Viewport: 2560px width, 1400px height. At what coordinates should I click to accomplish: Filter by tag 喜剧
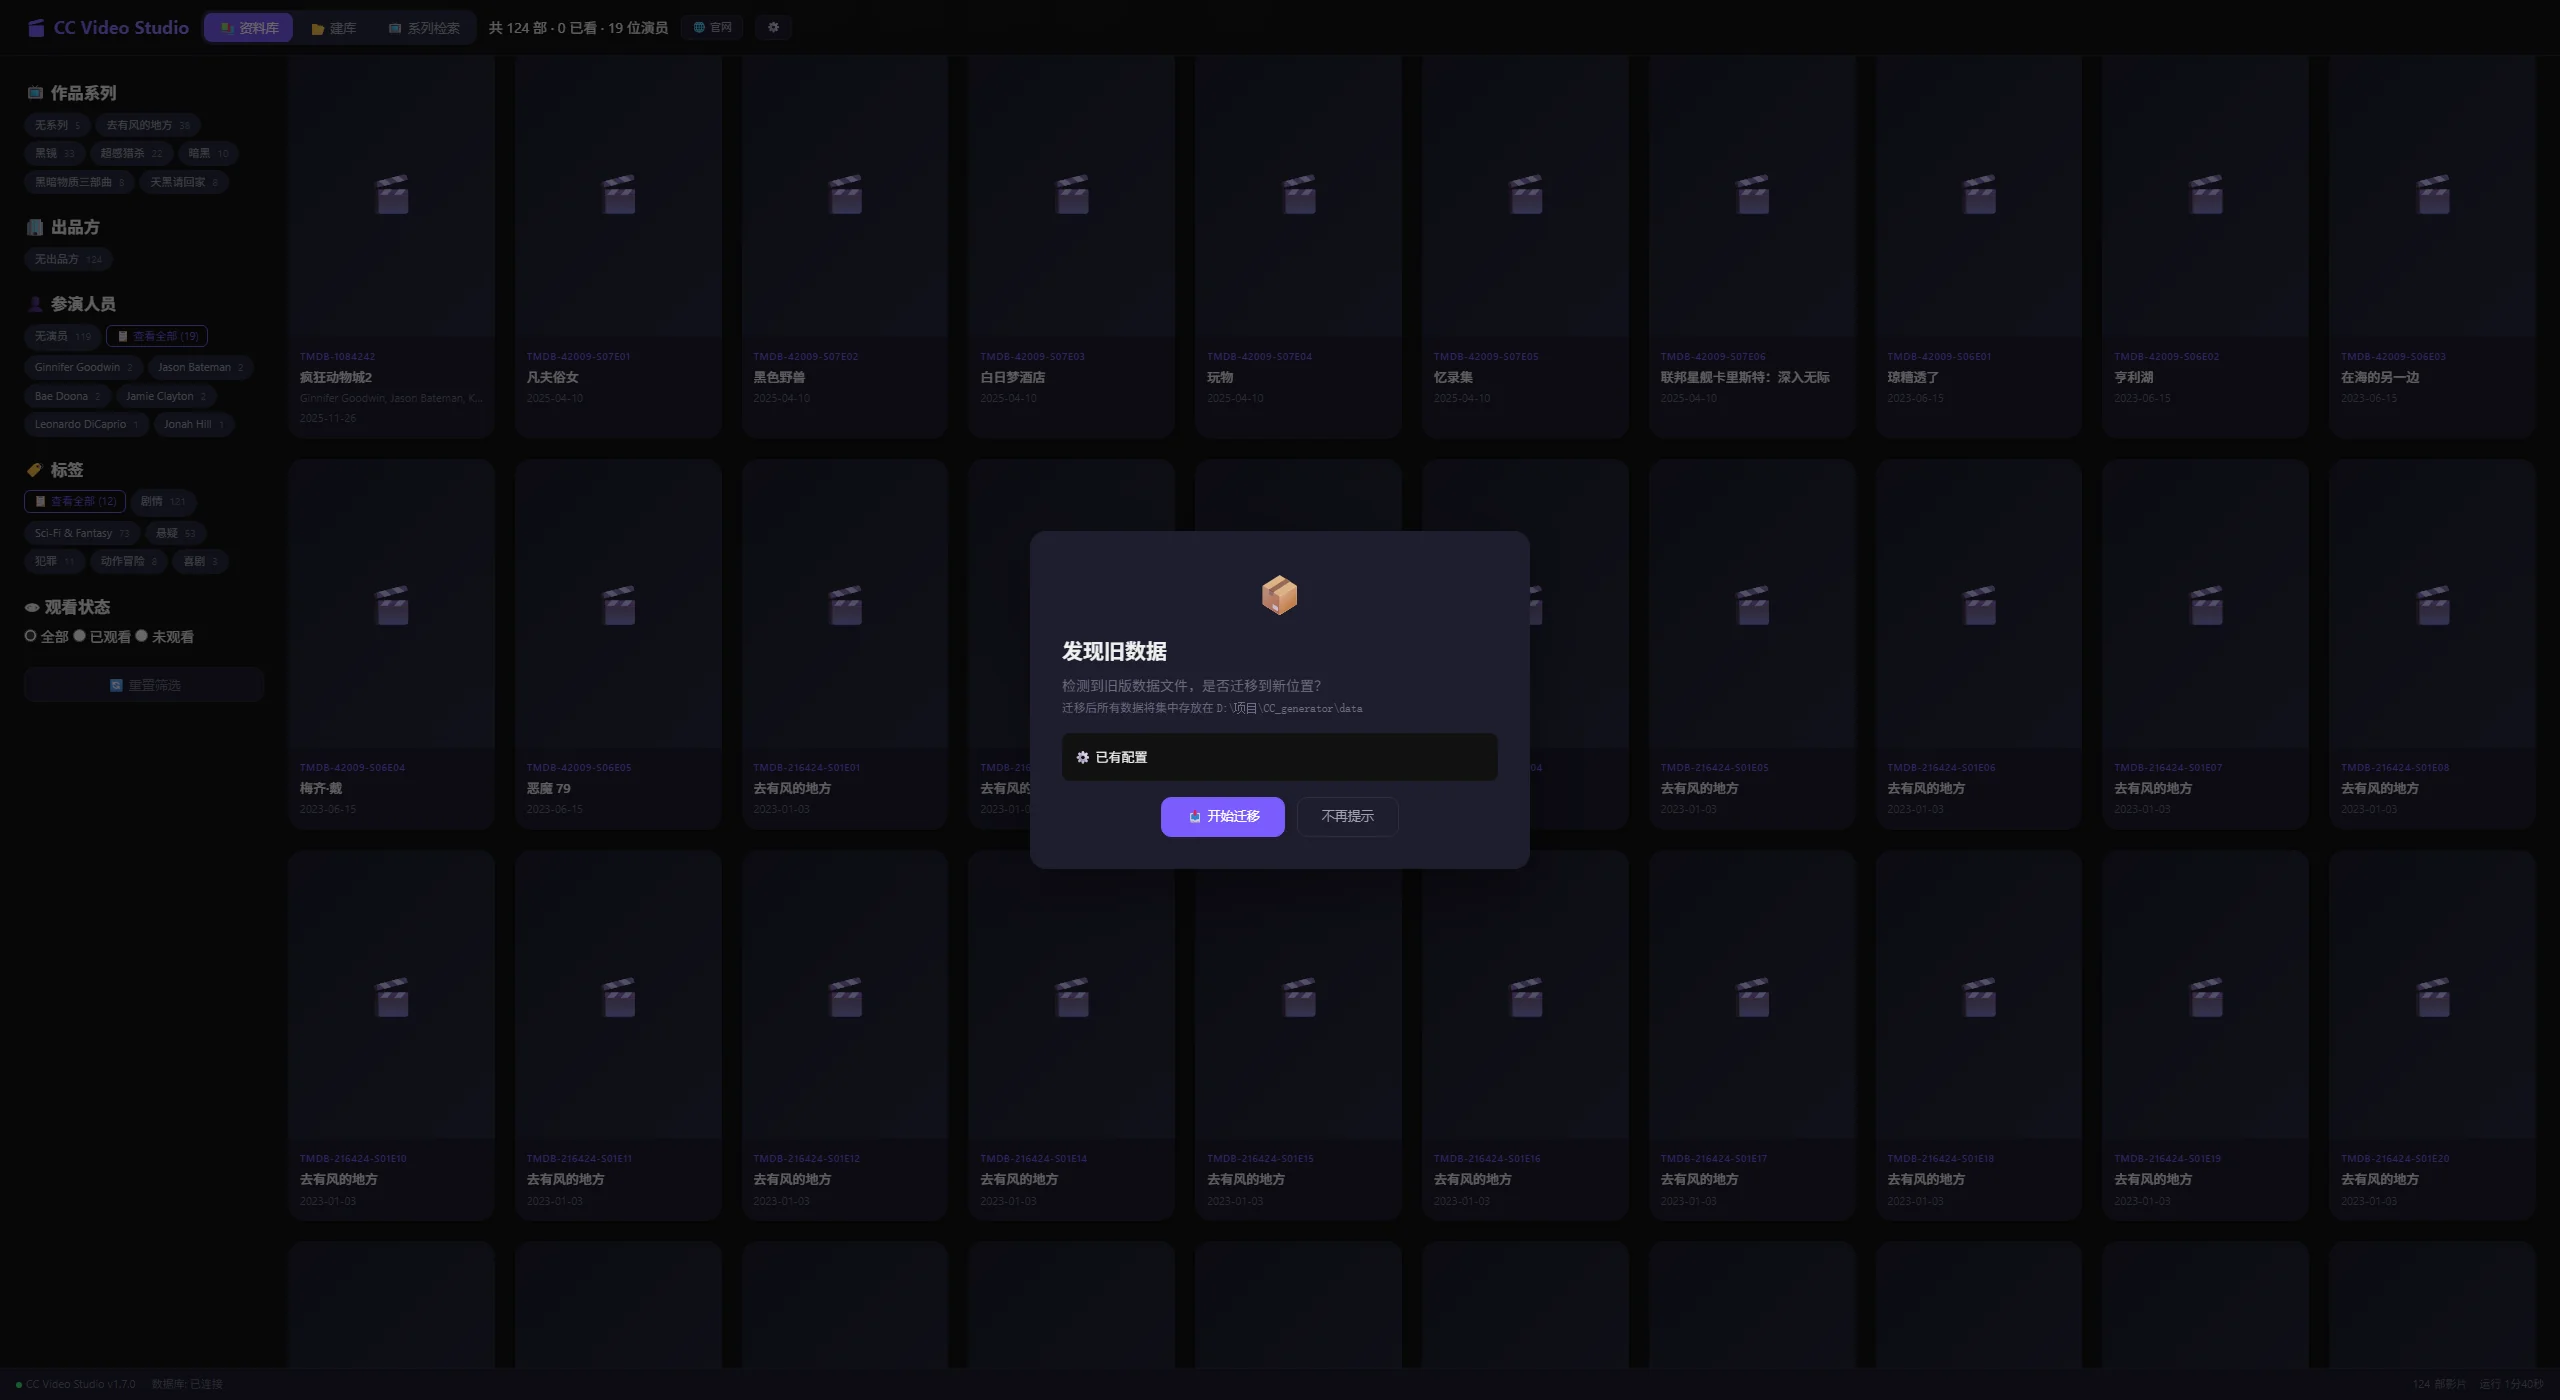click(x=200, y=561)
